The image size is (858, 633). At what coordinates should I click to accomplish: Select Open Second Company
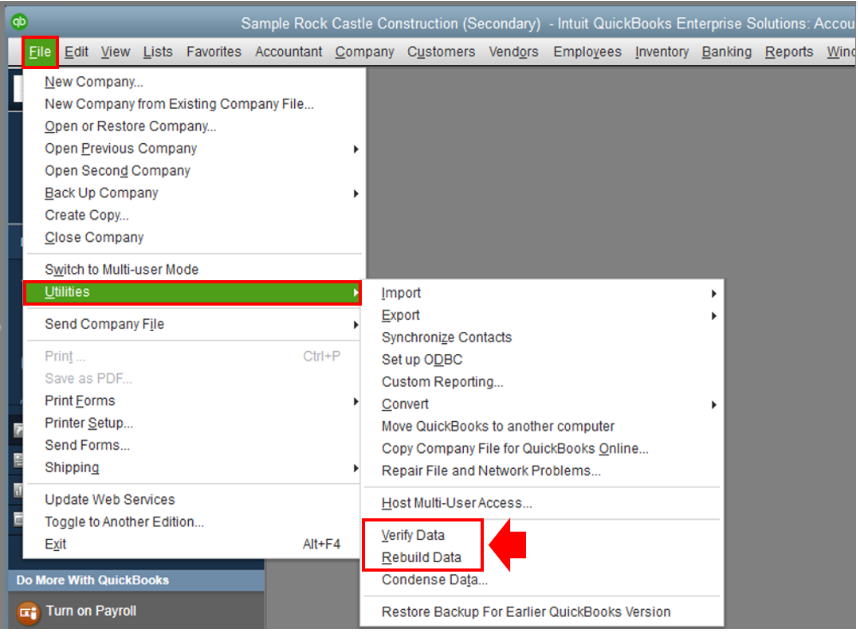pos(194,171)
